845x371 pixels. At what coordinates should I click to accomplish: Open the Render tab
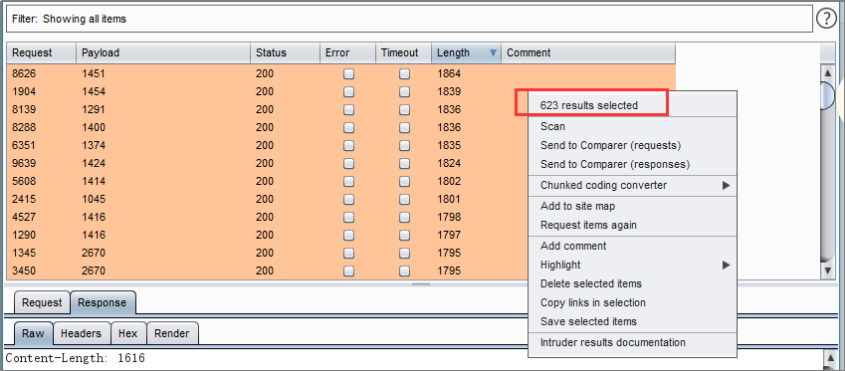click(x=172, y=333)
